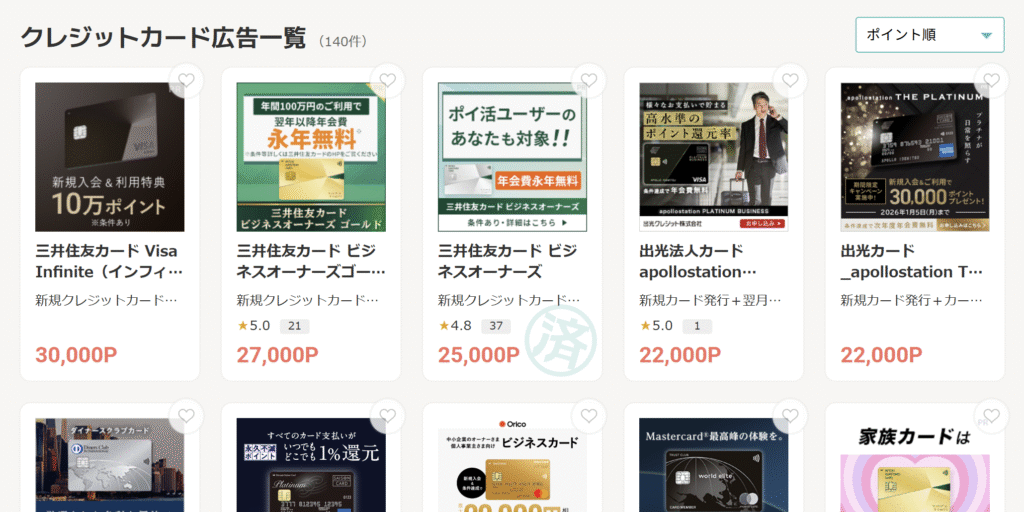Image resolution: width=1024 pixels, height=512 pixels.
Task: Click the クレジットカード広告一覧 heading
Action: coord(163,38)
